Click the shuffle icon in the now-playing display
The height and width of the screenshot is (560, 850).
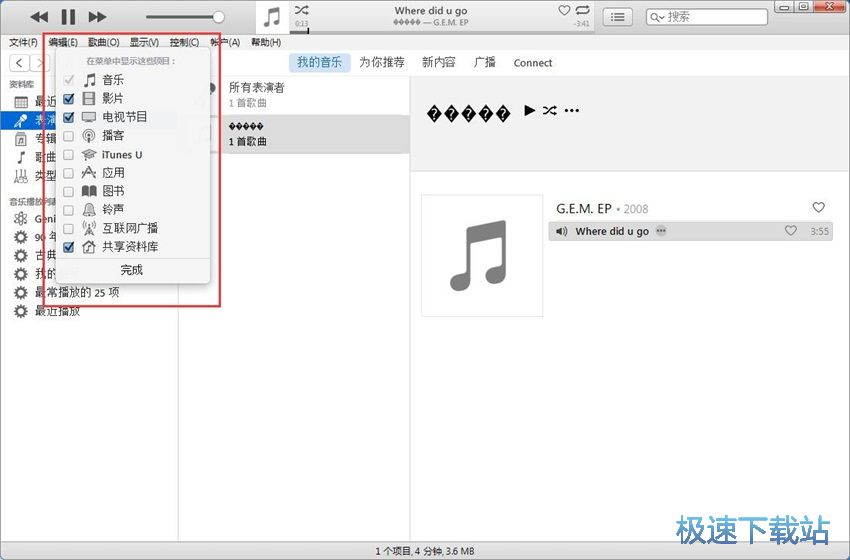[301, 10]
